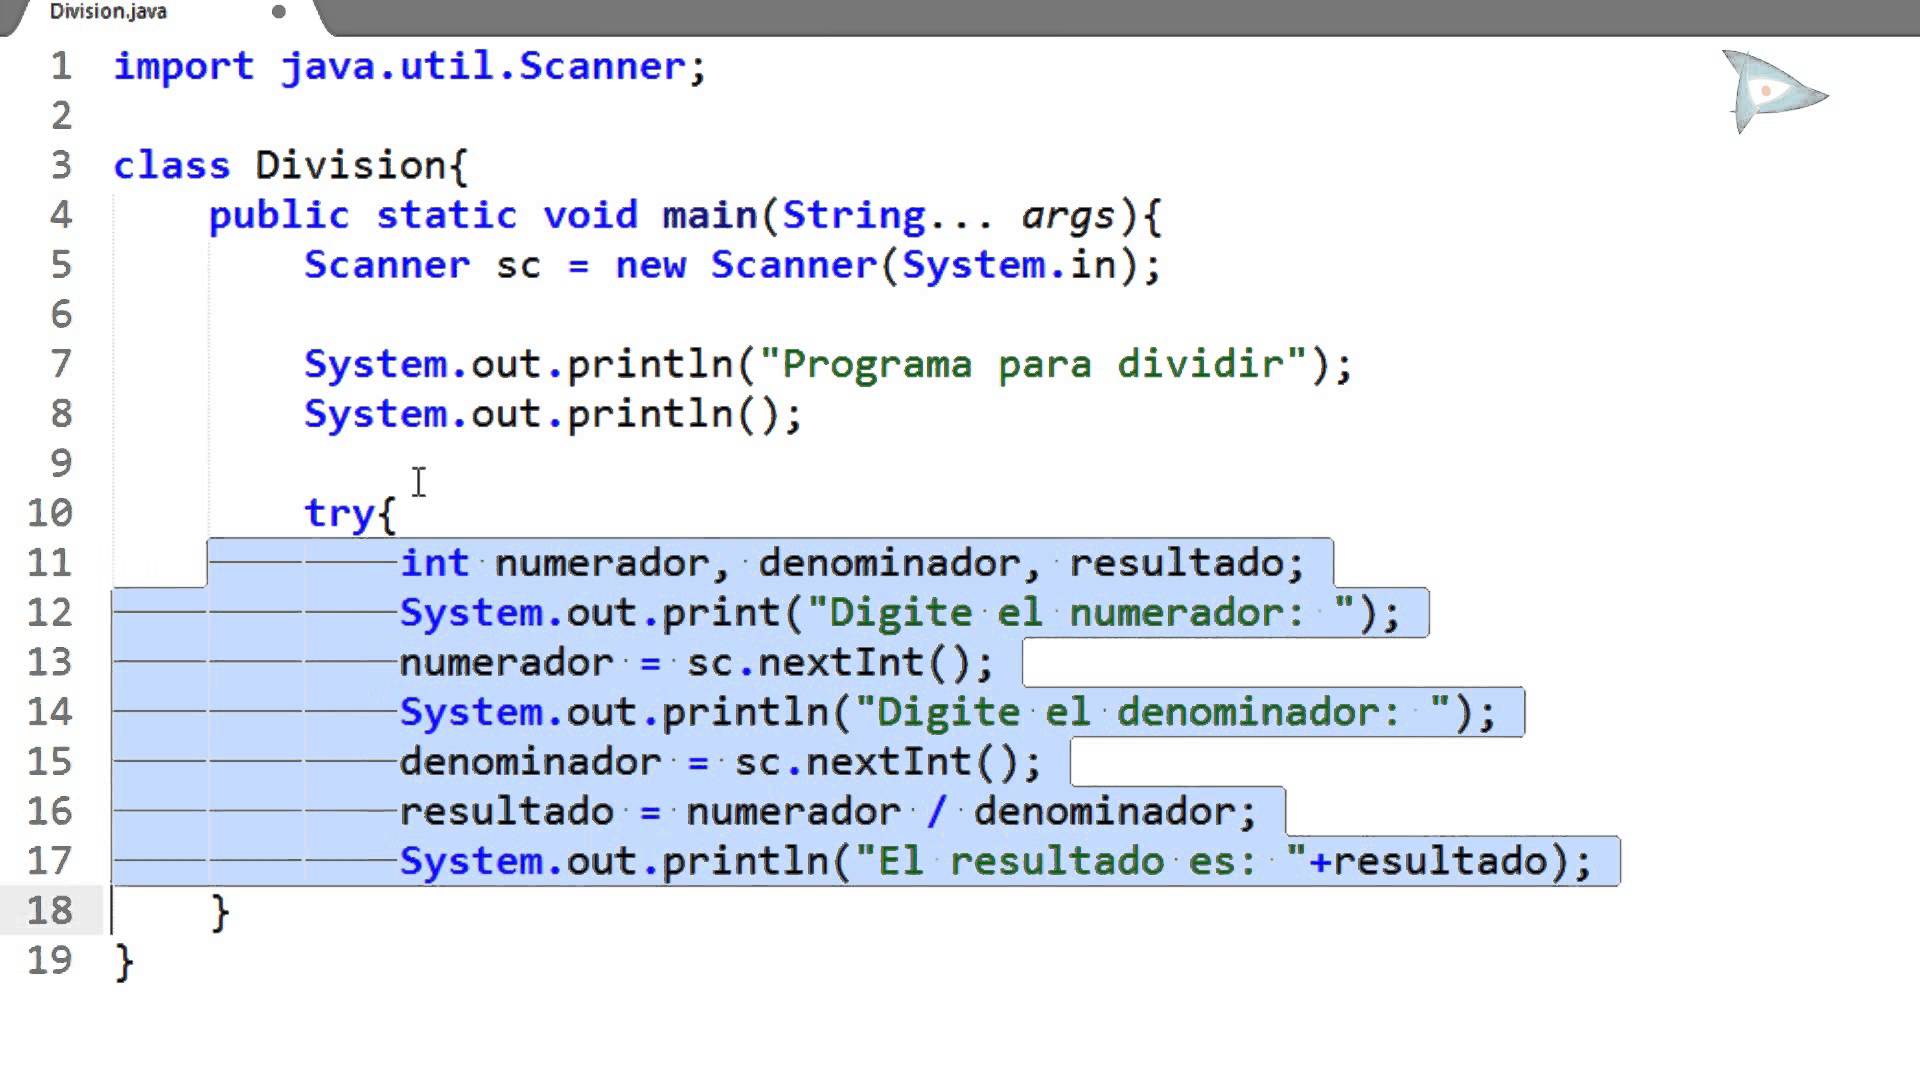
Task: Click the Division.java tab
Action: point(108,12)
